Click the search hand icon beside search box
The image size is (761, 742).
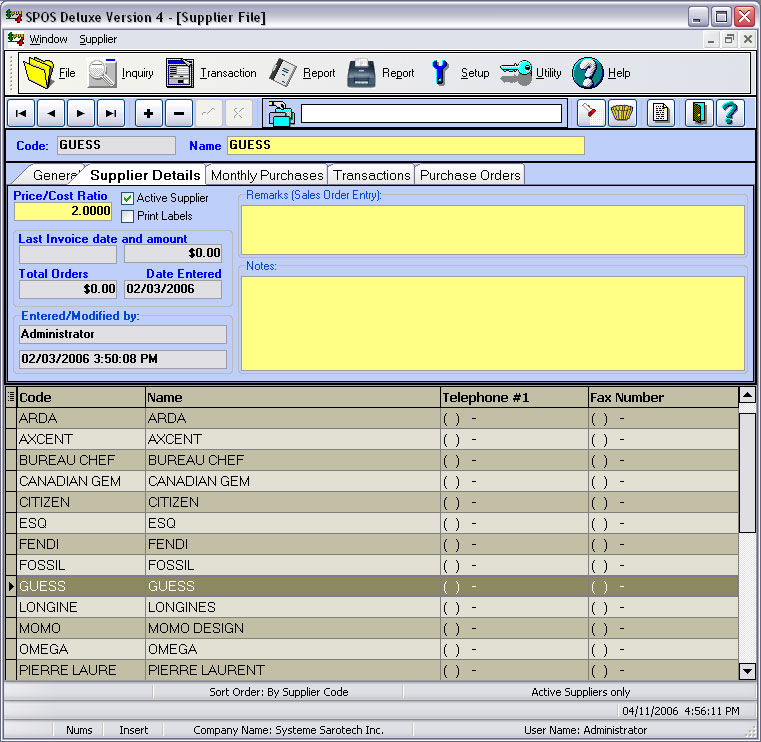(281, 114)
